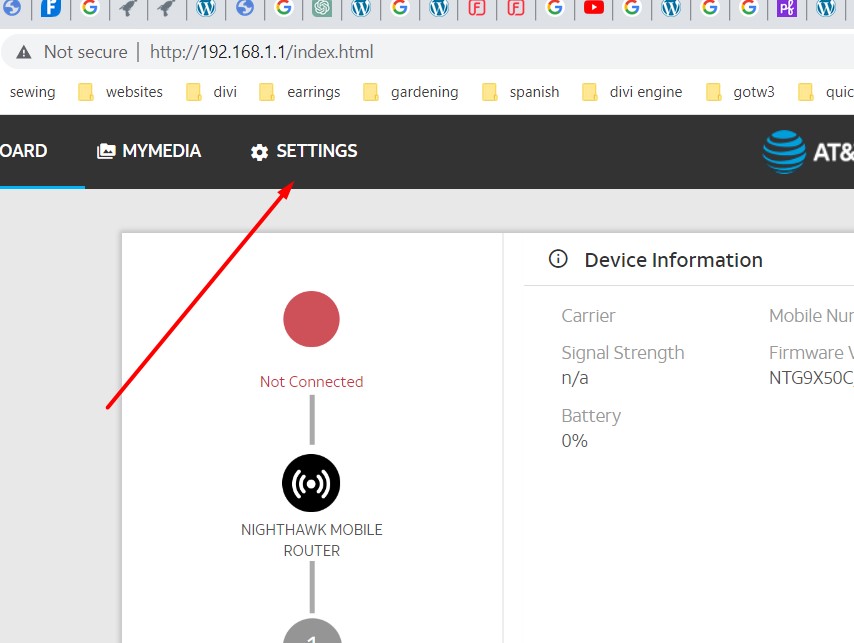Click the Not secure warning triangle icon
854x643 pixels.
point(24,52)
